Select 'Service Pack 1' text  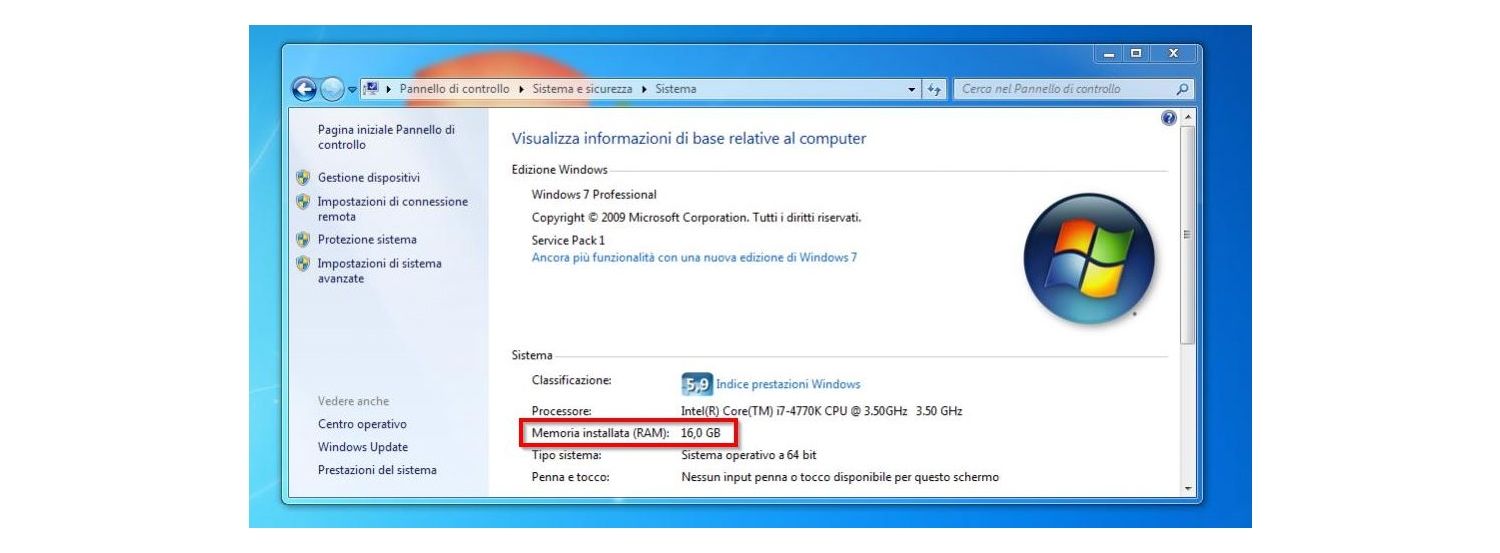pos(568,240)
